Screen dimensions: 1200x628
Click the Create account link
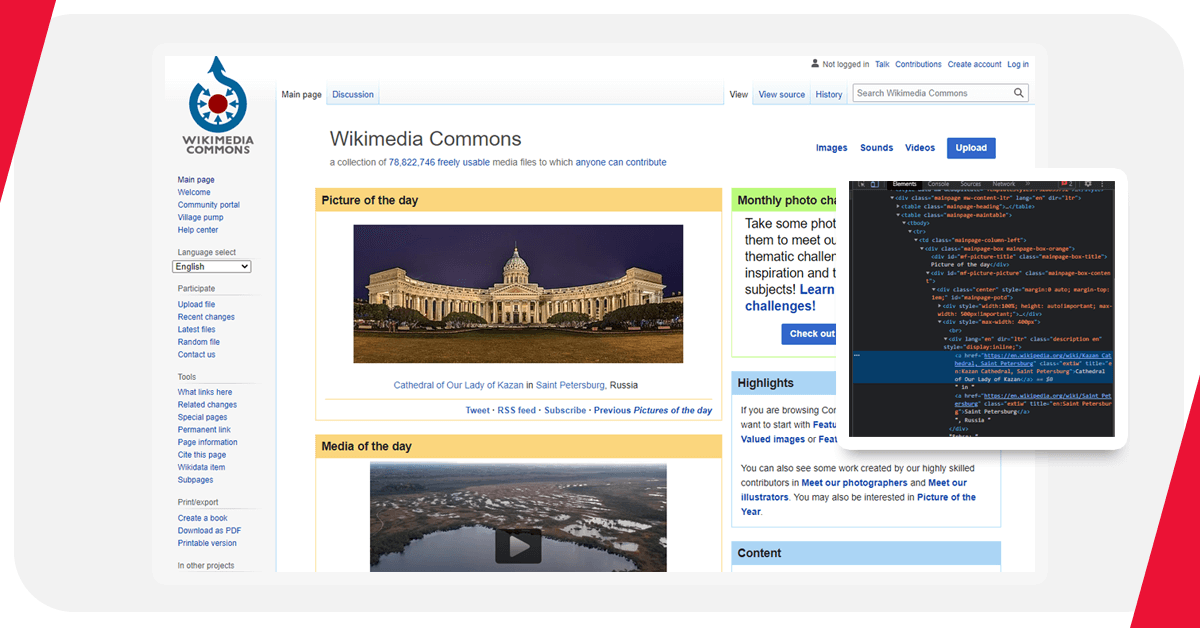[x=975, y=64]
